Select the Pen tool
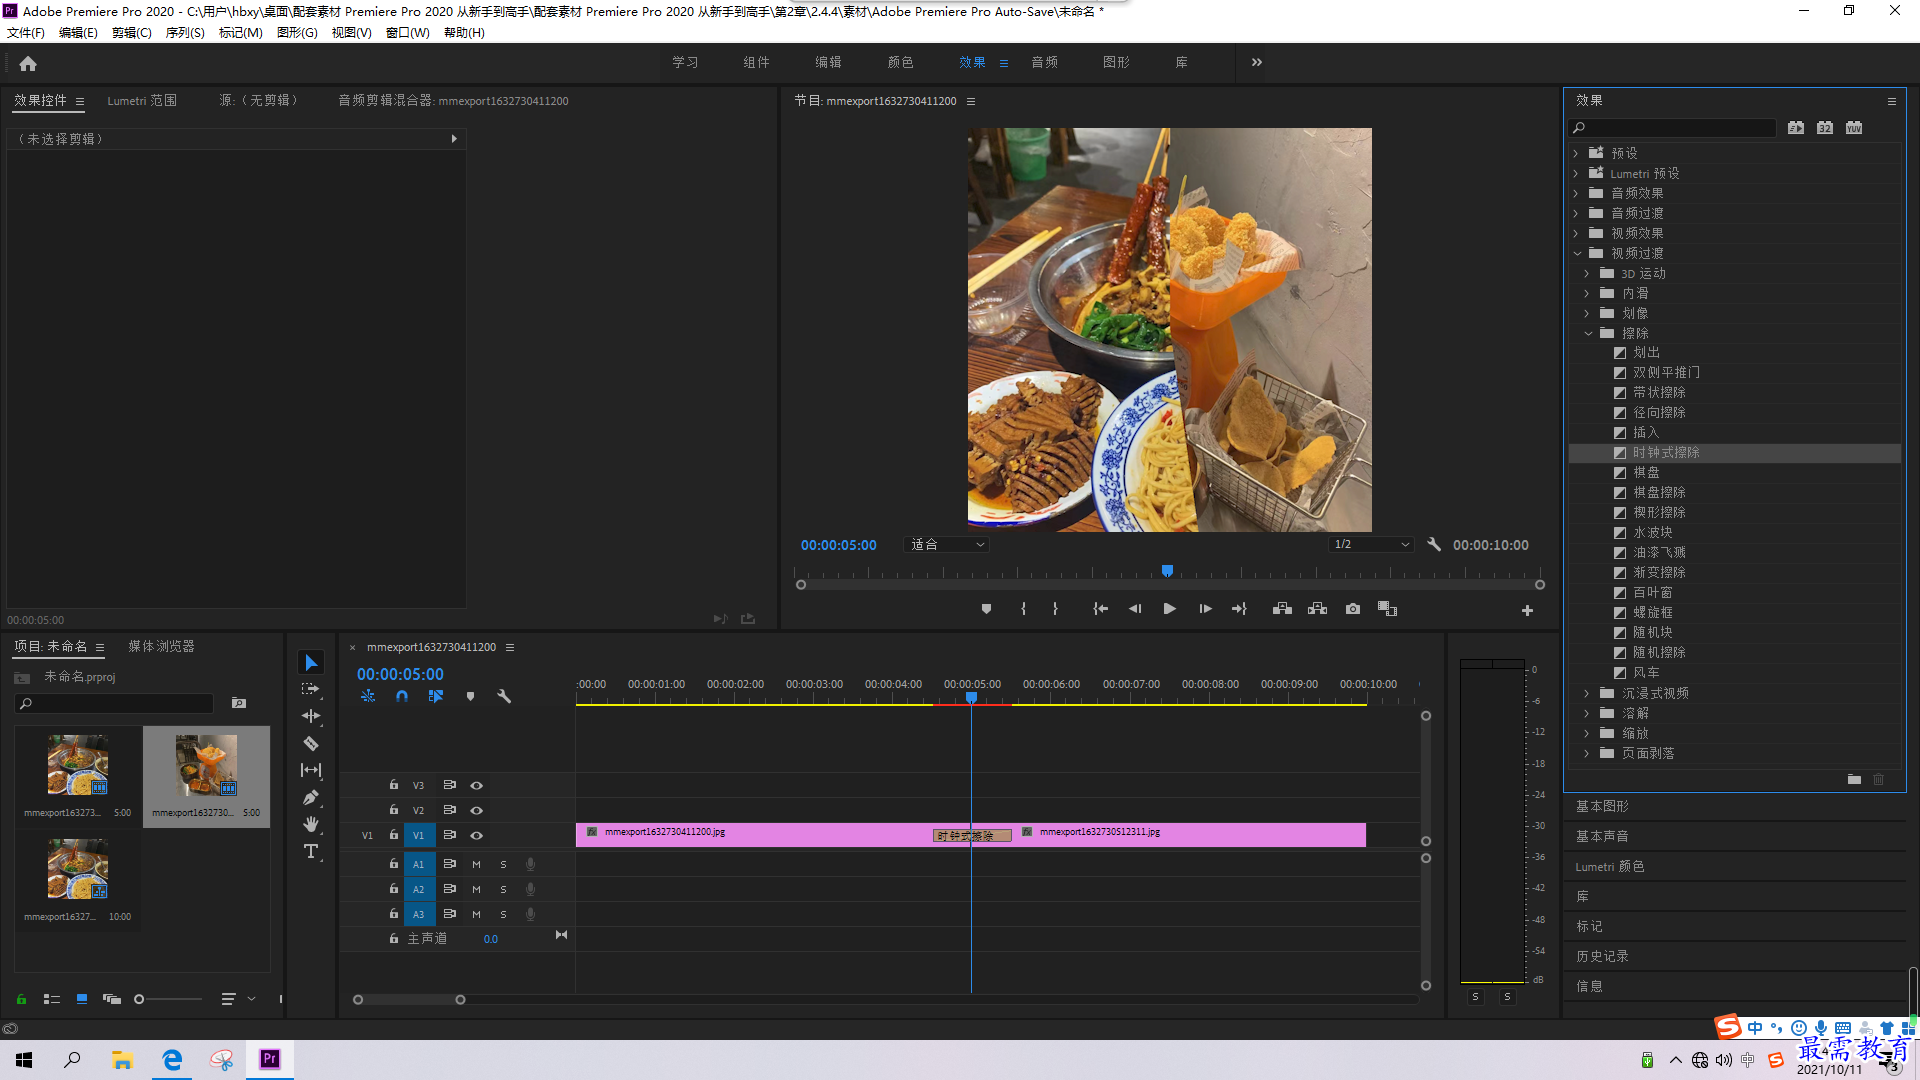This screenshot has height=1080, width=1920. point(311,797)
